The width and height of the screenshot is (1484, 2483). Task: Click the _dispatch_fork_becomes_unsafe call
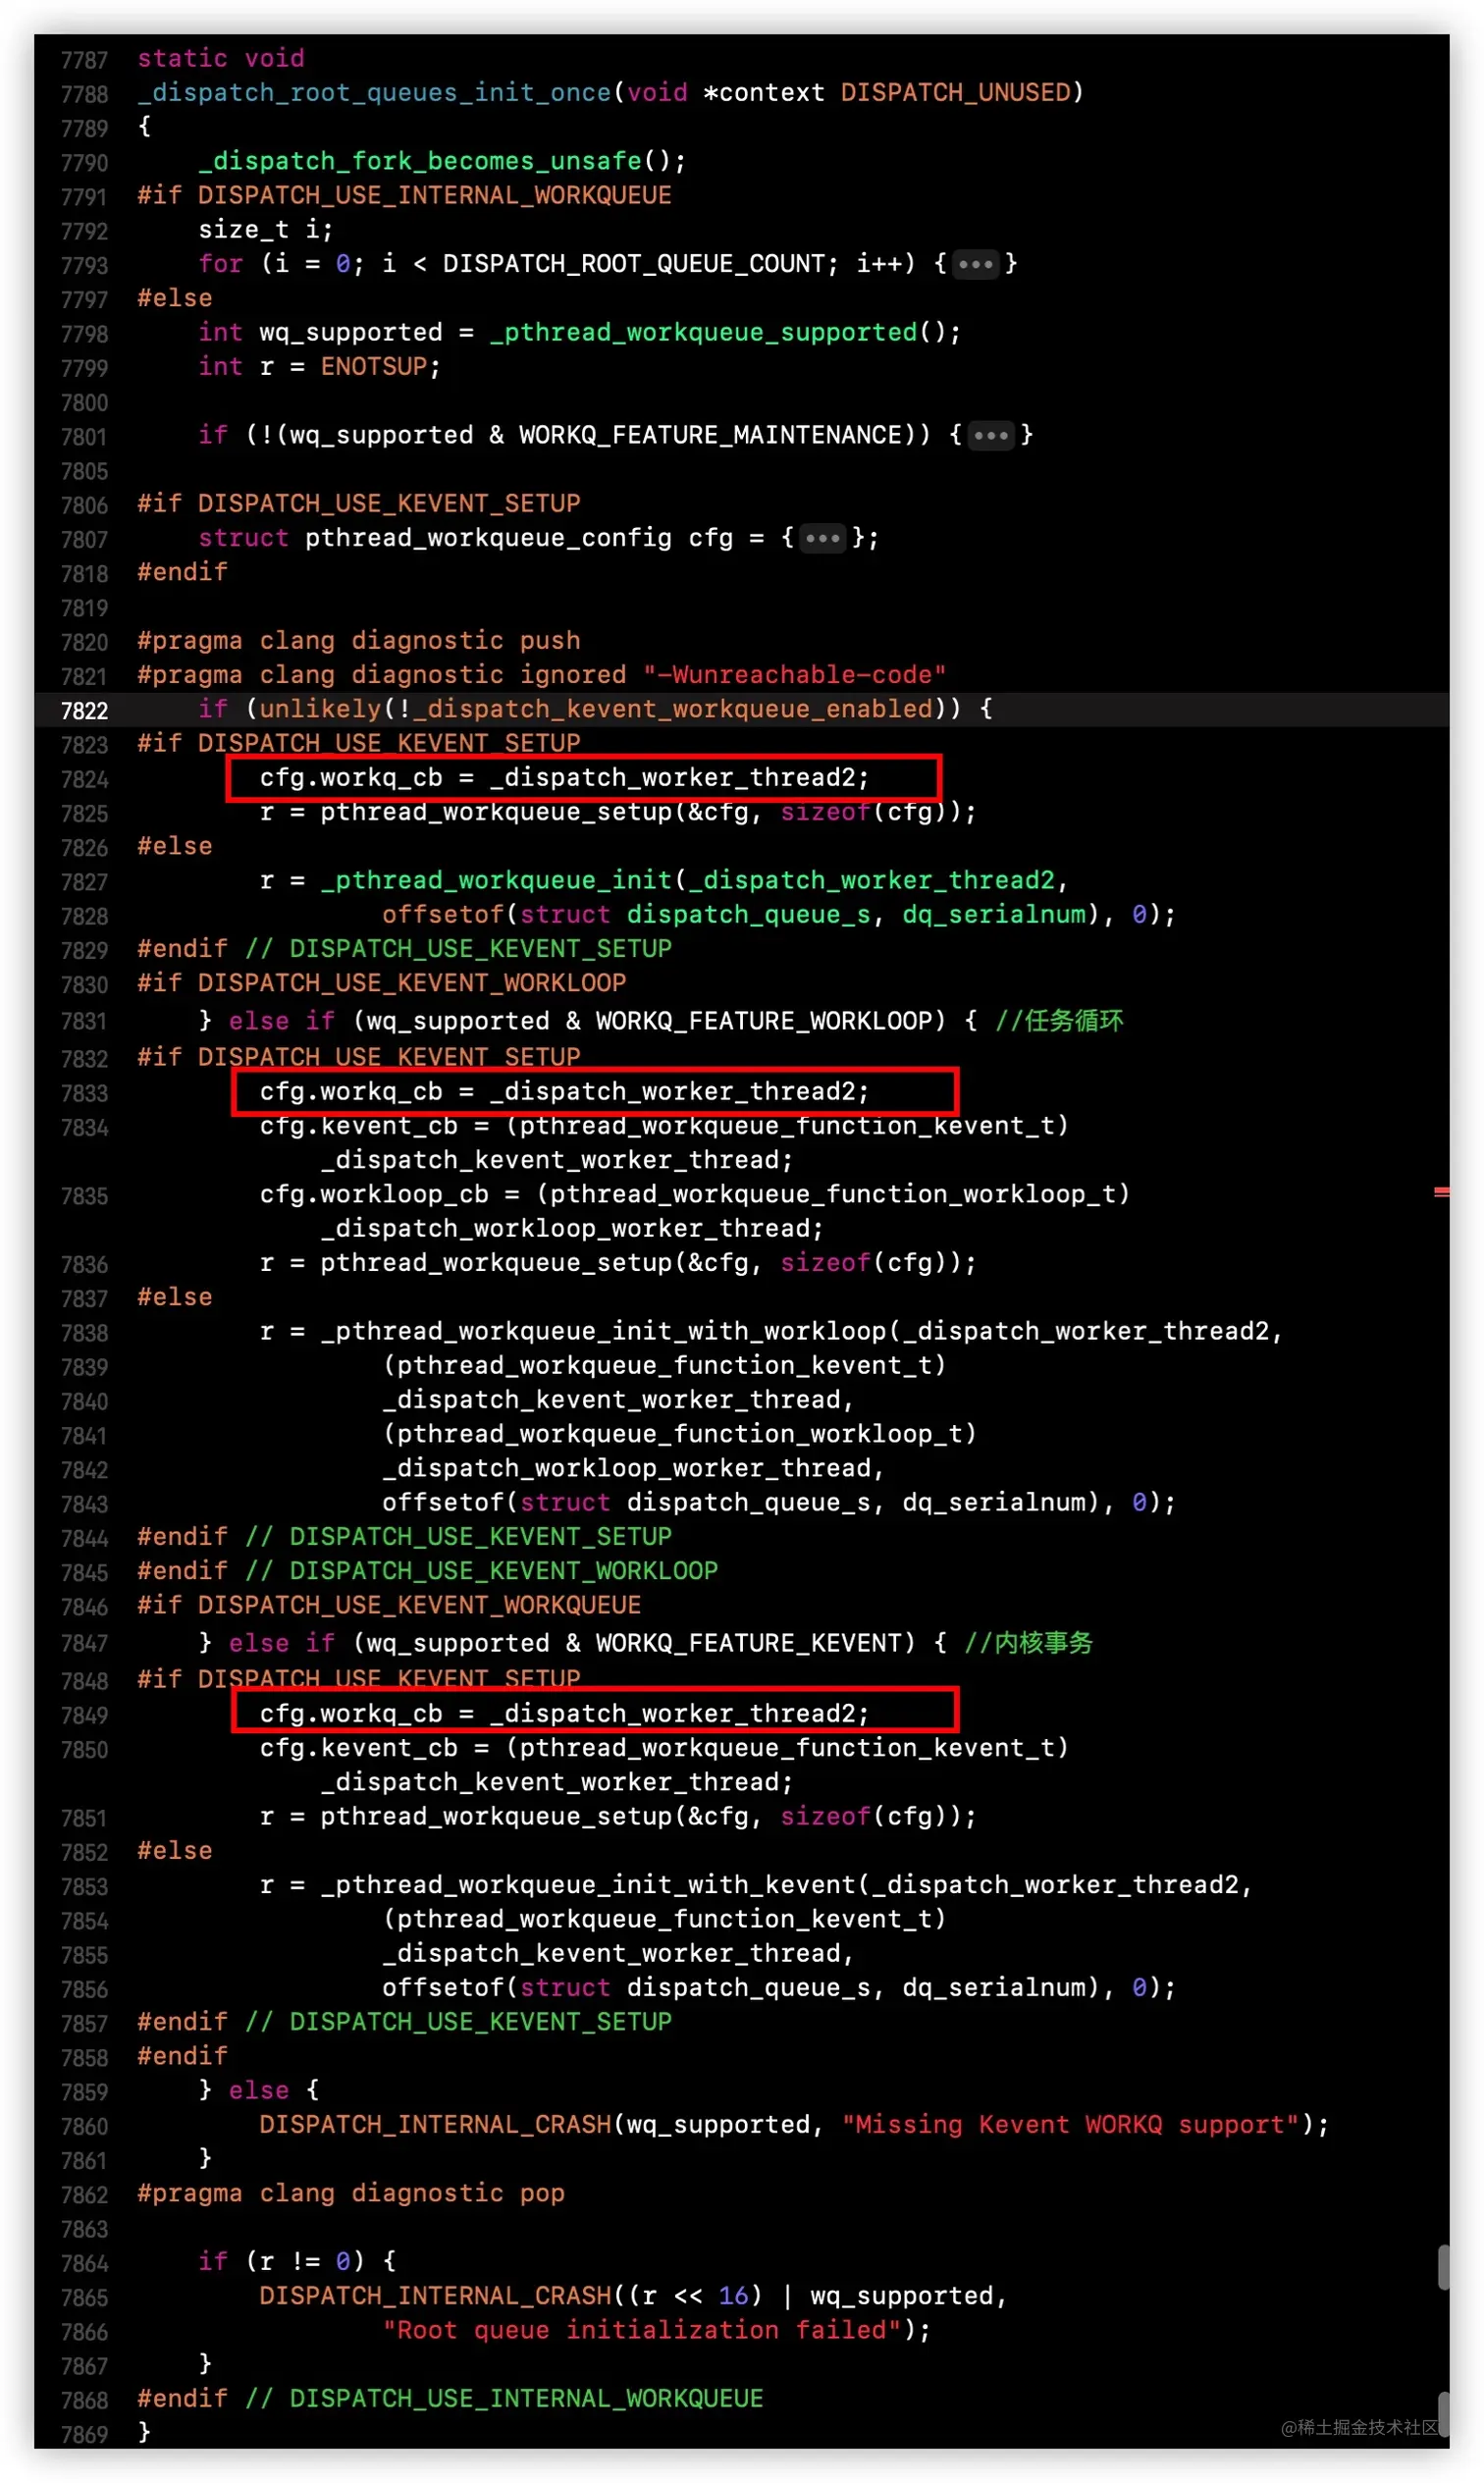coord(420,161)
